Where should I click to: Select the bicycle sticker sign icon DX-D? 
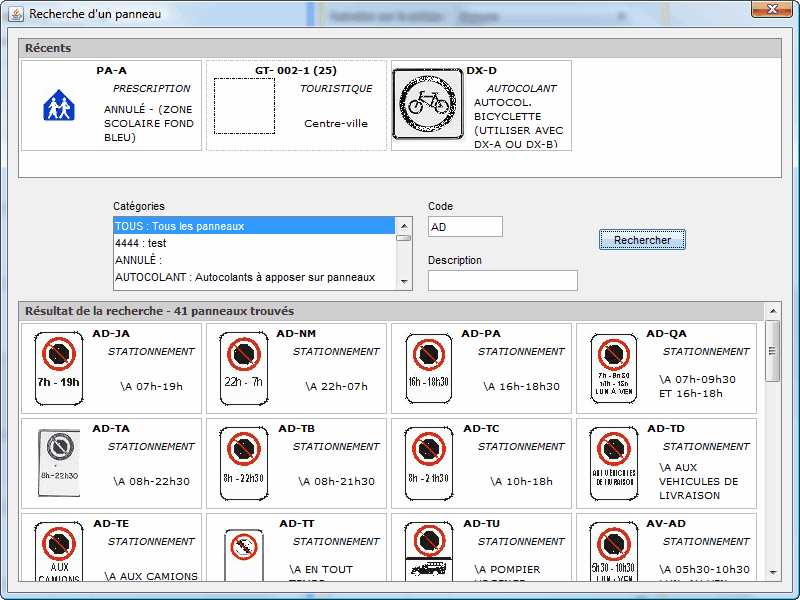coord(428,105)
